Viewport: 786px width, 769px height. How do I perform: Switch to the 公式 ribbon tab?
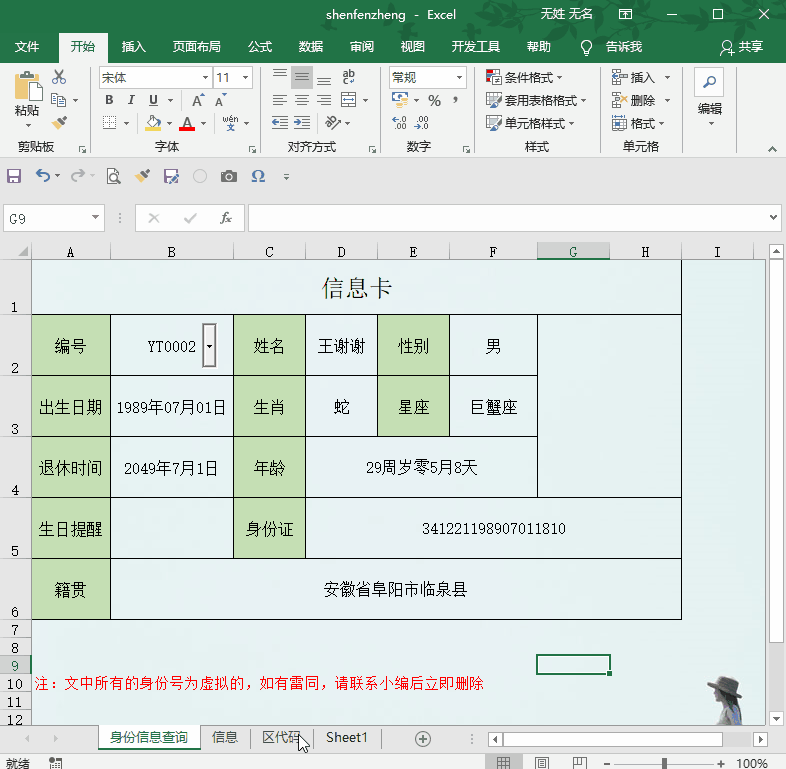260,47
